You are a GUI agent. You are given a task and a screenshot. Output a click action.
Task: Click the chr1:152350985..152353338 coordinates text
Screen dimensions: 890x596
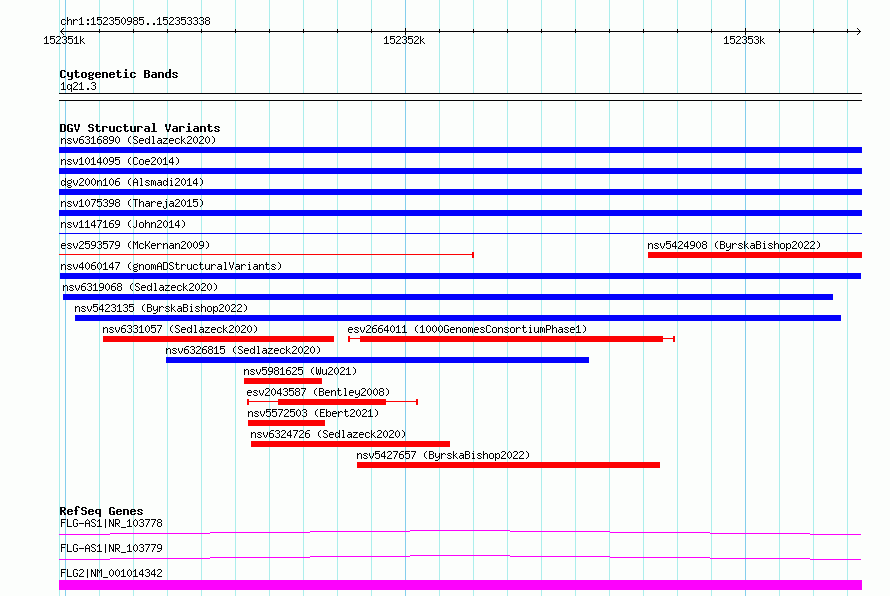[x=135, y=21]
